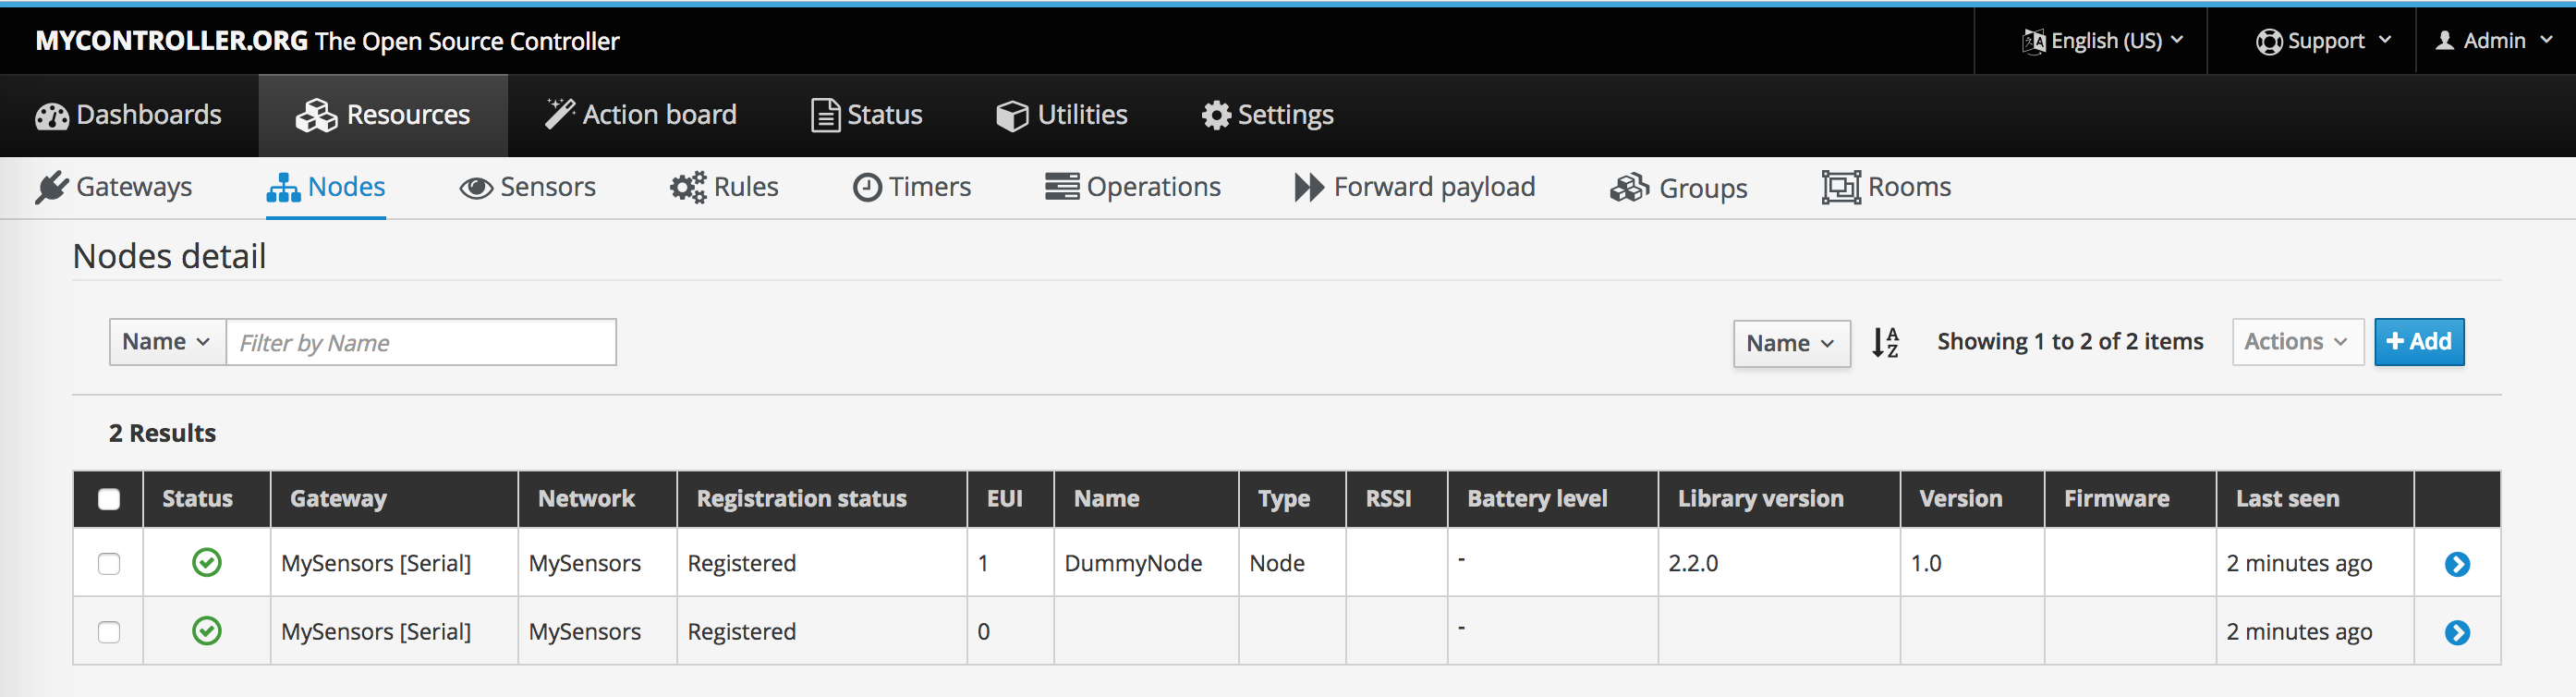Go to Action board menu
This screenshot has height=697, width=2576.
[x=640, y=115]
